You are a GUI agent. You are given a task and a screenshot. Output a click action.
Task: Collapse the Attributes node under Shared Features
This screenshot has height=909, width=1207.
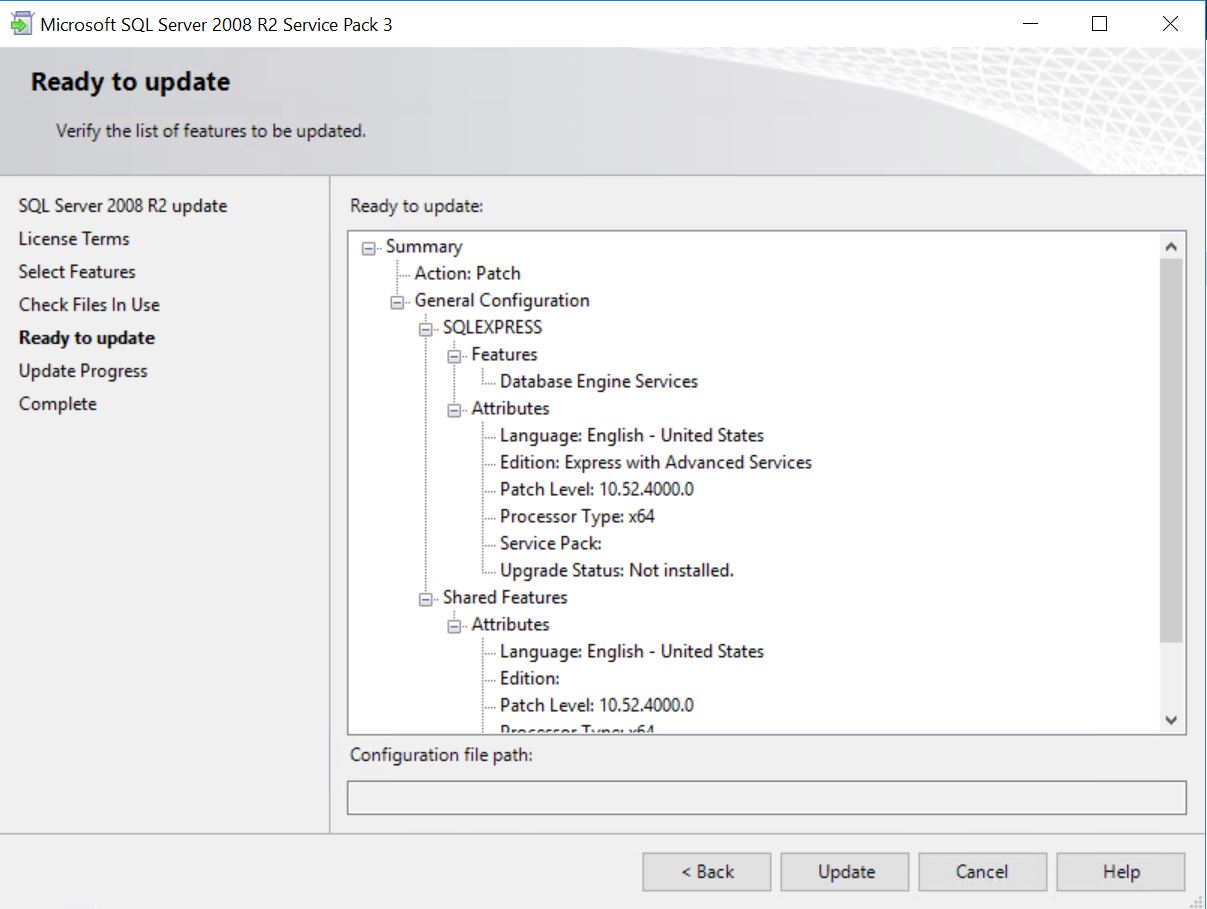[x=455, y=625]
